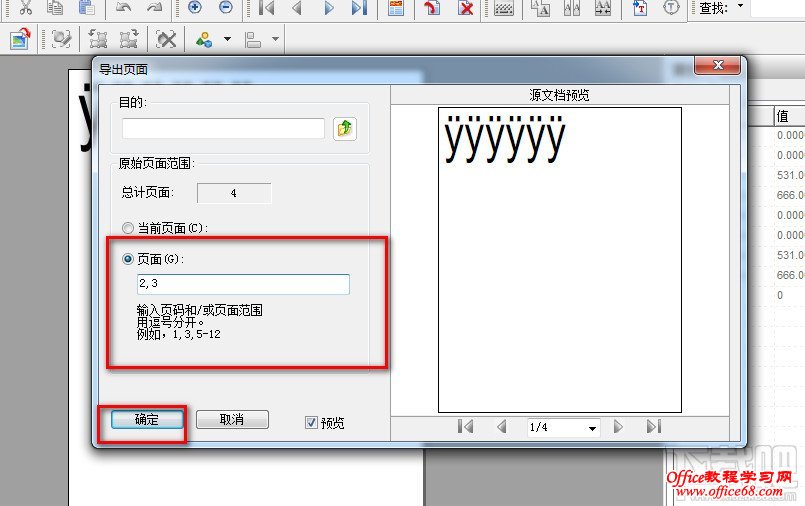Click the browse folder button beside destination
This screenshot has height=506, width=805.
[x=344, y=128]
